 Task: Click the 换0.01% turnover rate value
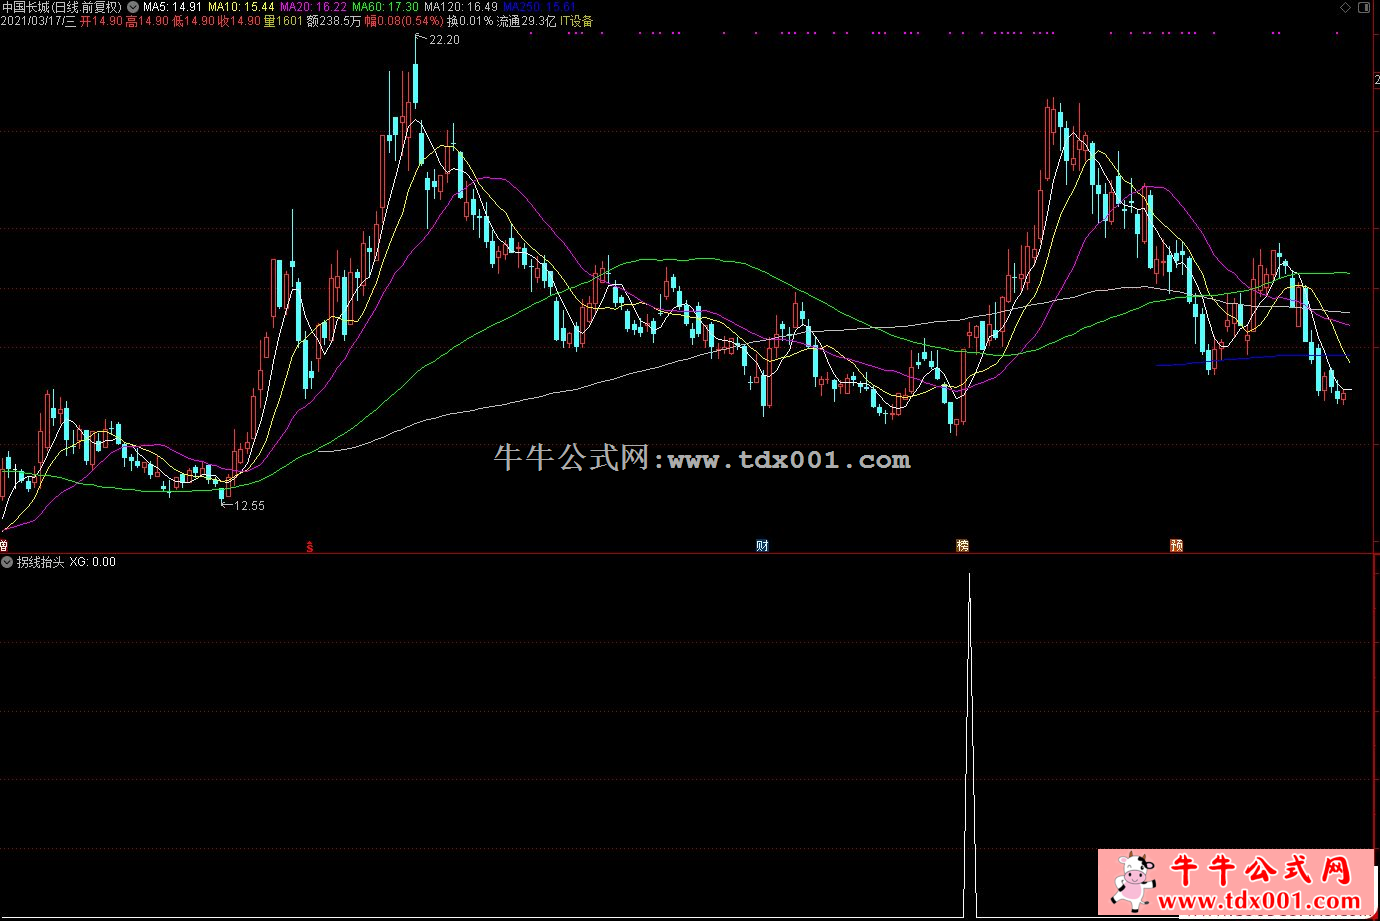coord(470,21)
